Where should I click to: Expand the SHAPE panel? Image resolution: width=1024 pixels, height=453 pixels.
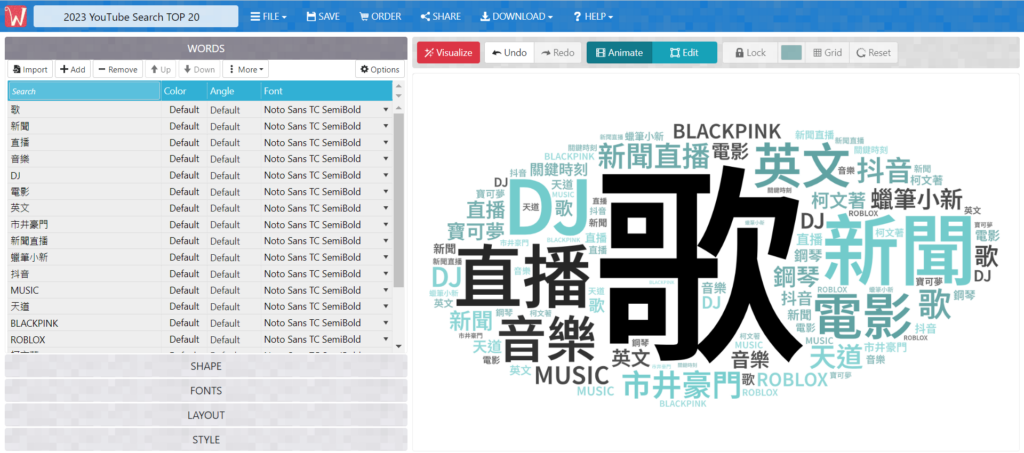(x=206, y=366)
